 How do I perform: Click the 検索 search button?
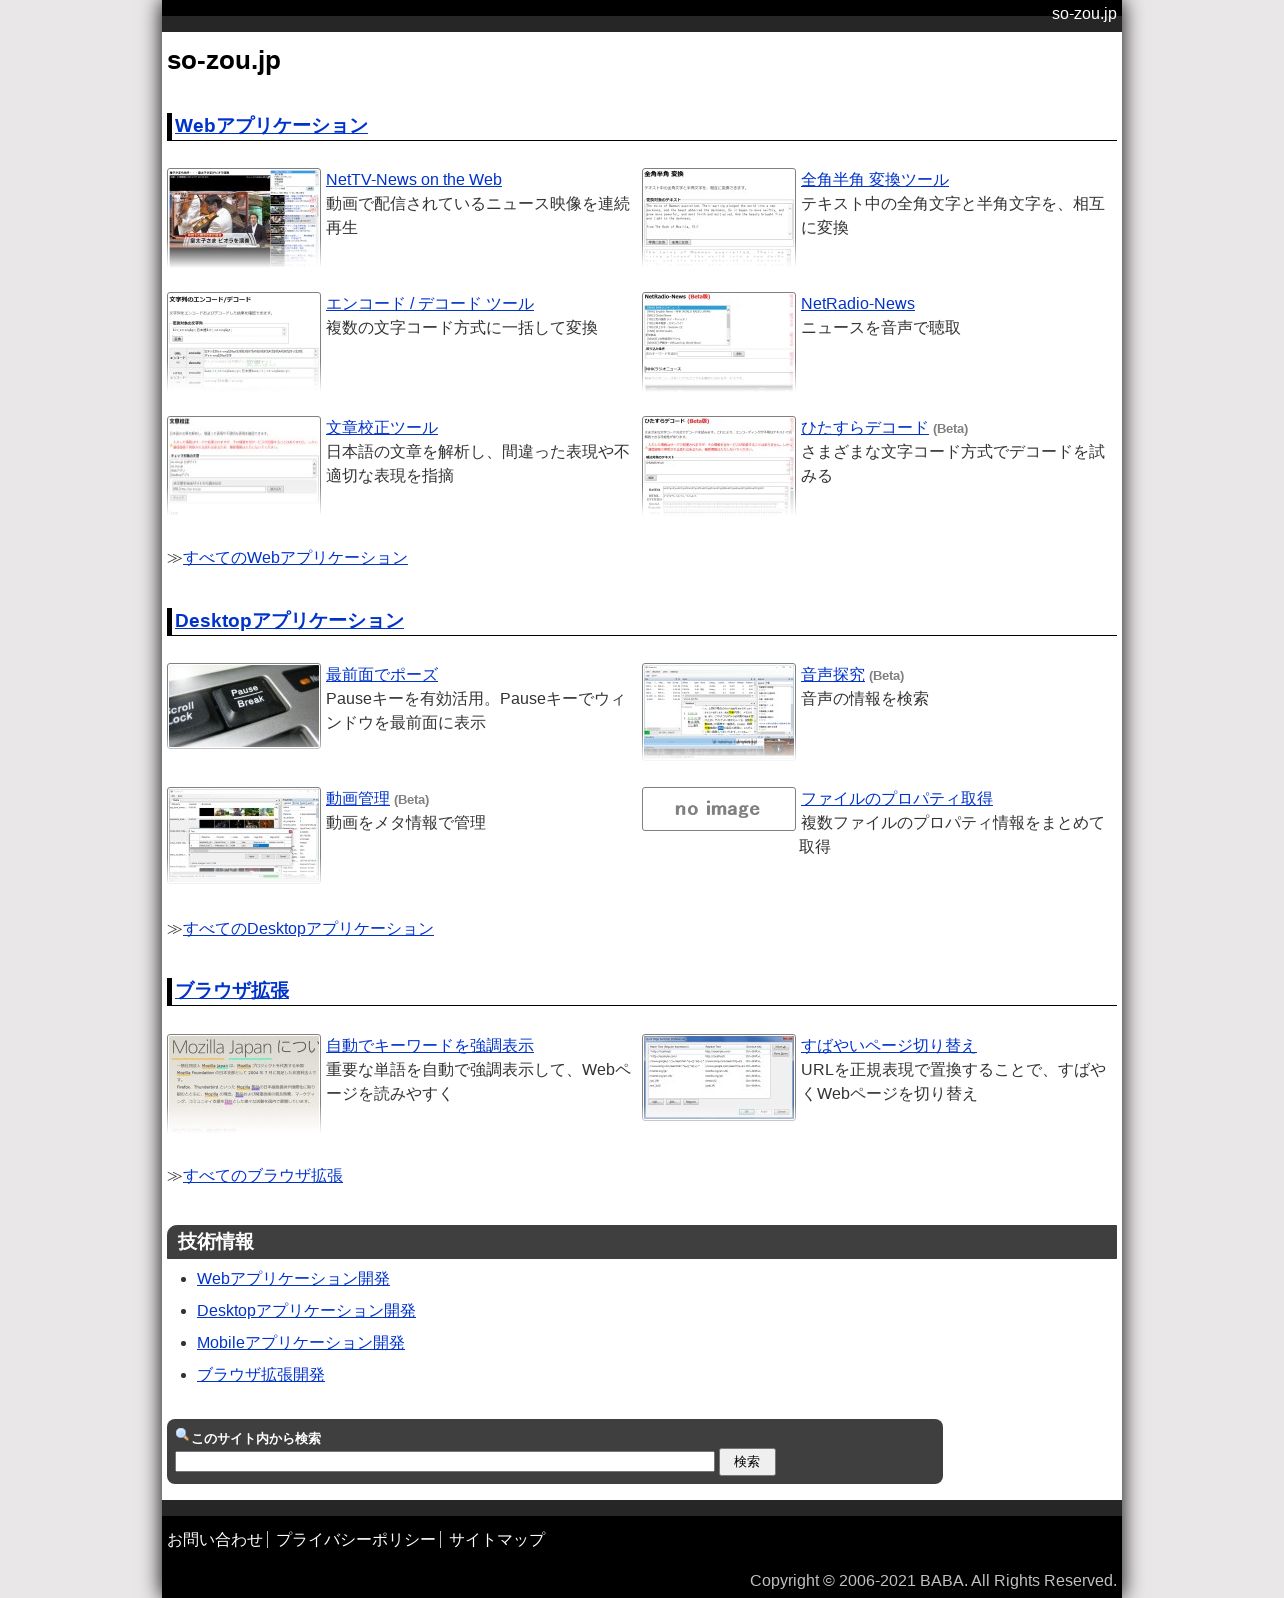pyautogui.click(x=747, y=1462)
